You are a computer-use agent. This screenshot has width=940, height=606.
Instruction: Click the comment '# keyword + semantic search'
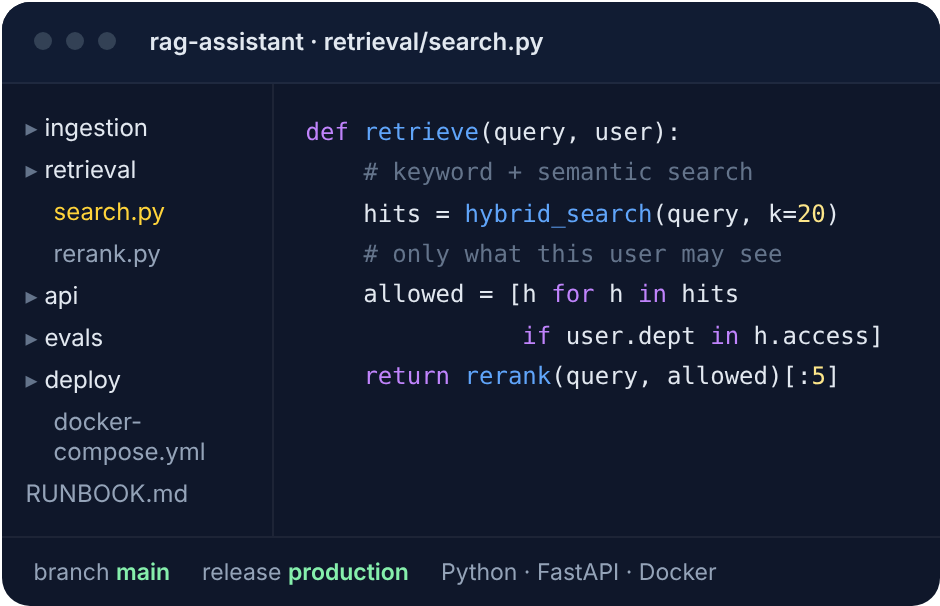[558, 173]
